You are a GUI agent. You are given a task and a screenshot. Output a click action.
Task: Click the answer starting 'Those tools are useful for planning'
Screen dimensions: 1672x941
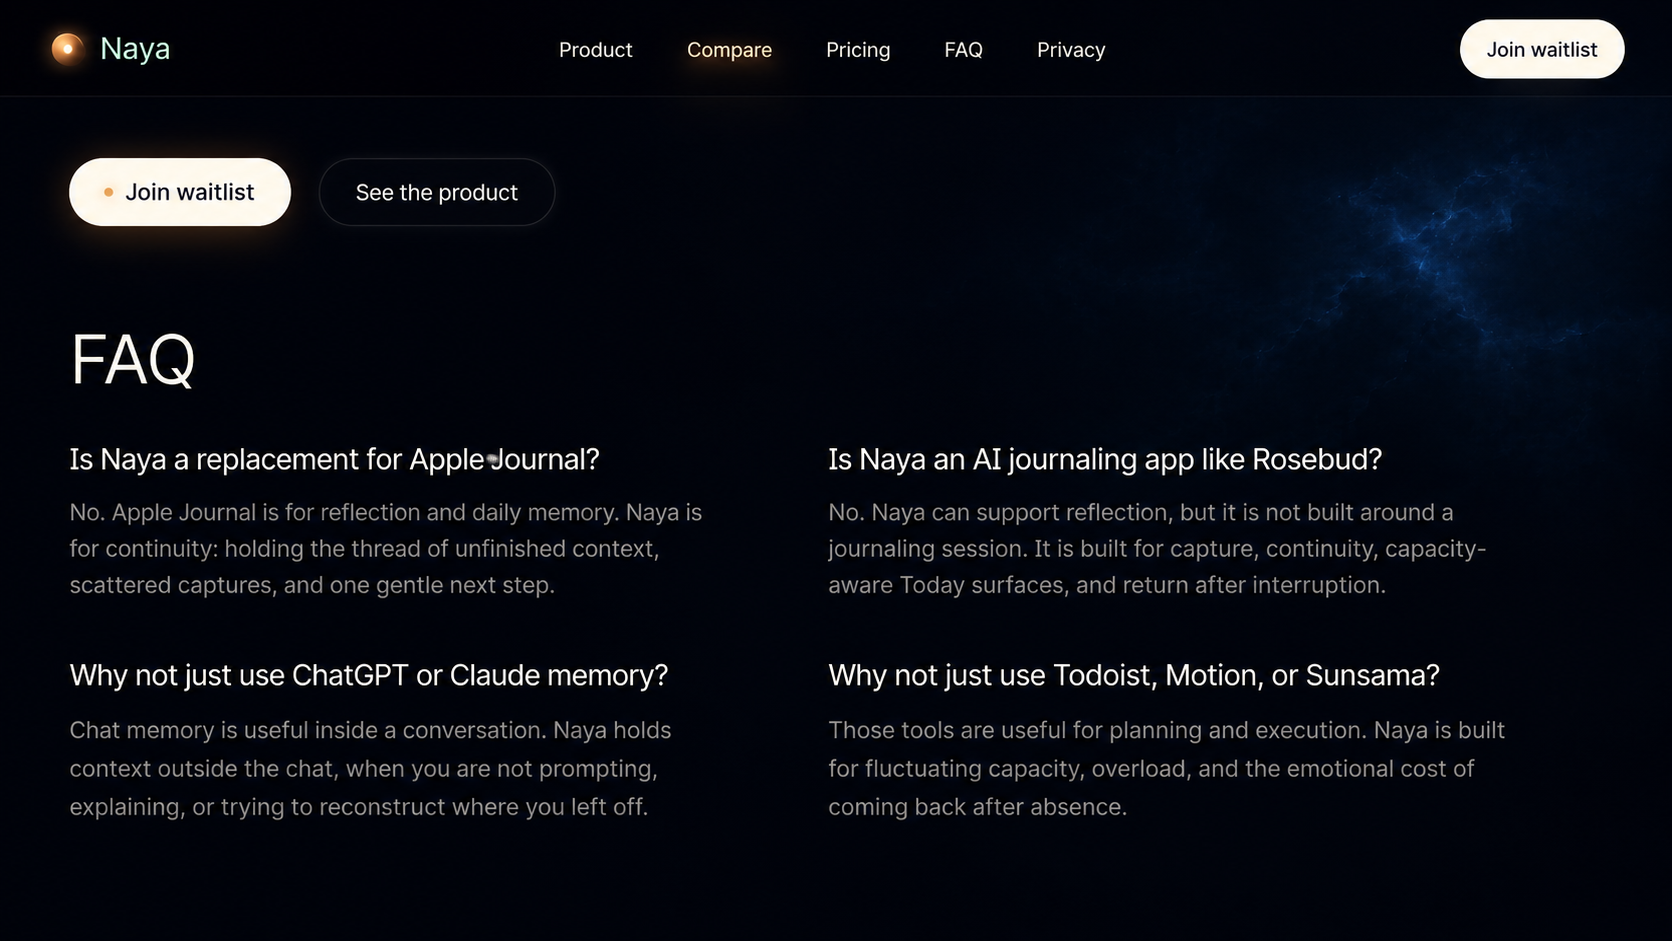pos(1166,768)
